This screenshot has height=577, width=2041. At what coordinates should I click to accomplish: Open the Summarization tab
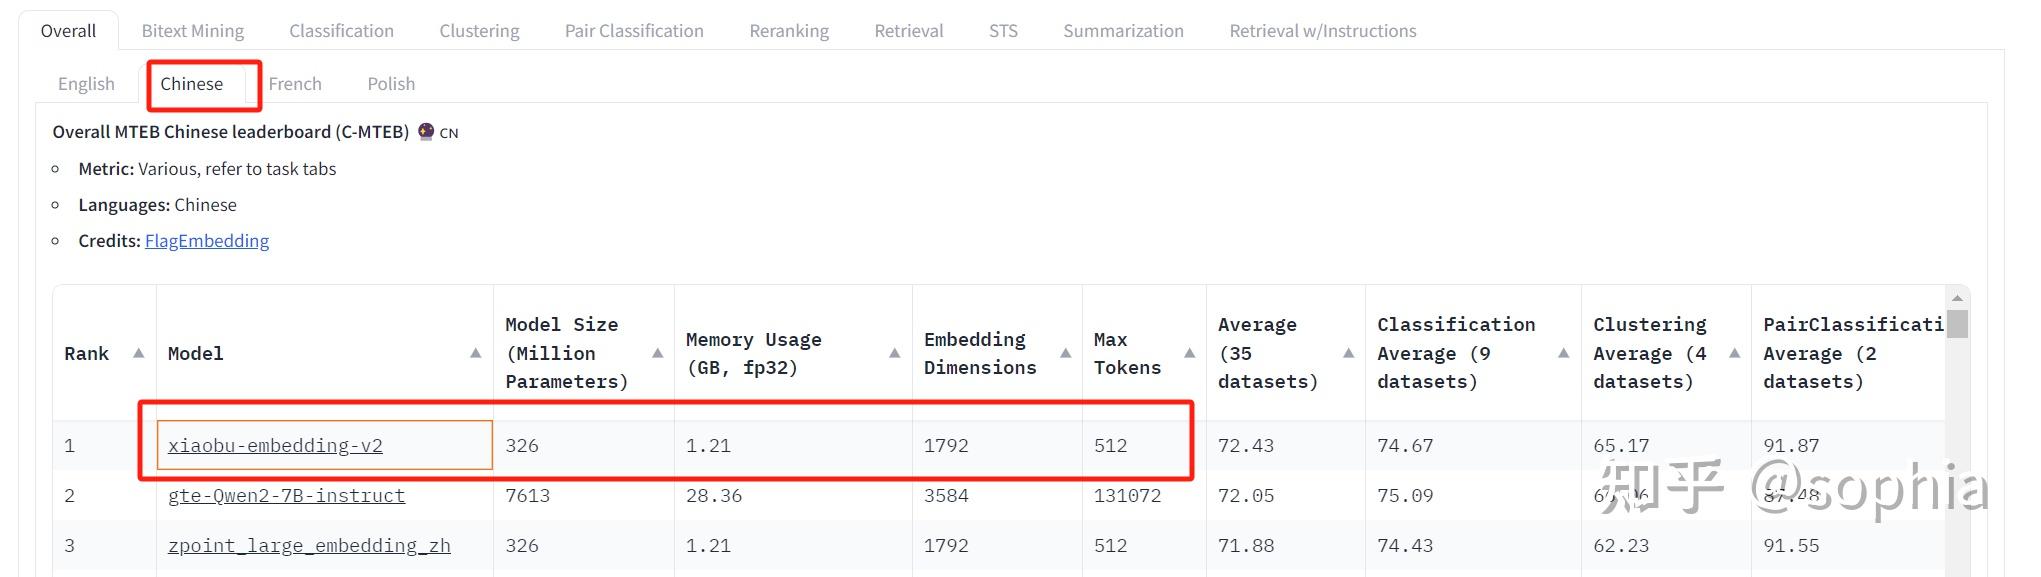point(1123,30)
